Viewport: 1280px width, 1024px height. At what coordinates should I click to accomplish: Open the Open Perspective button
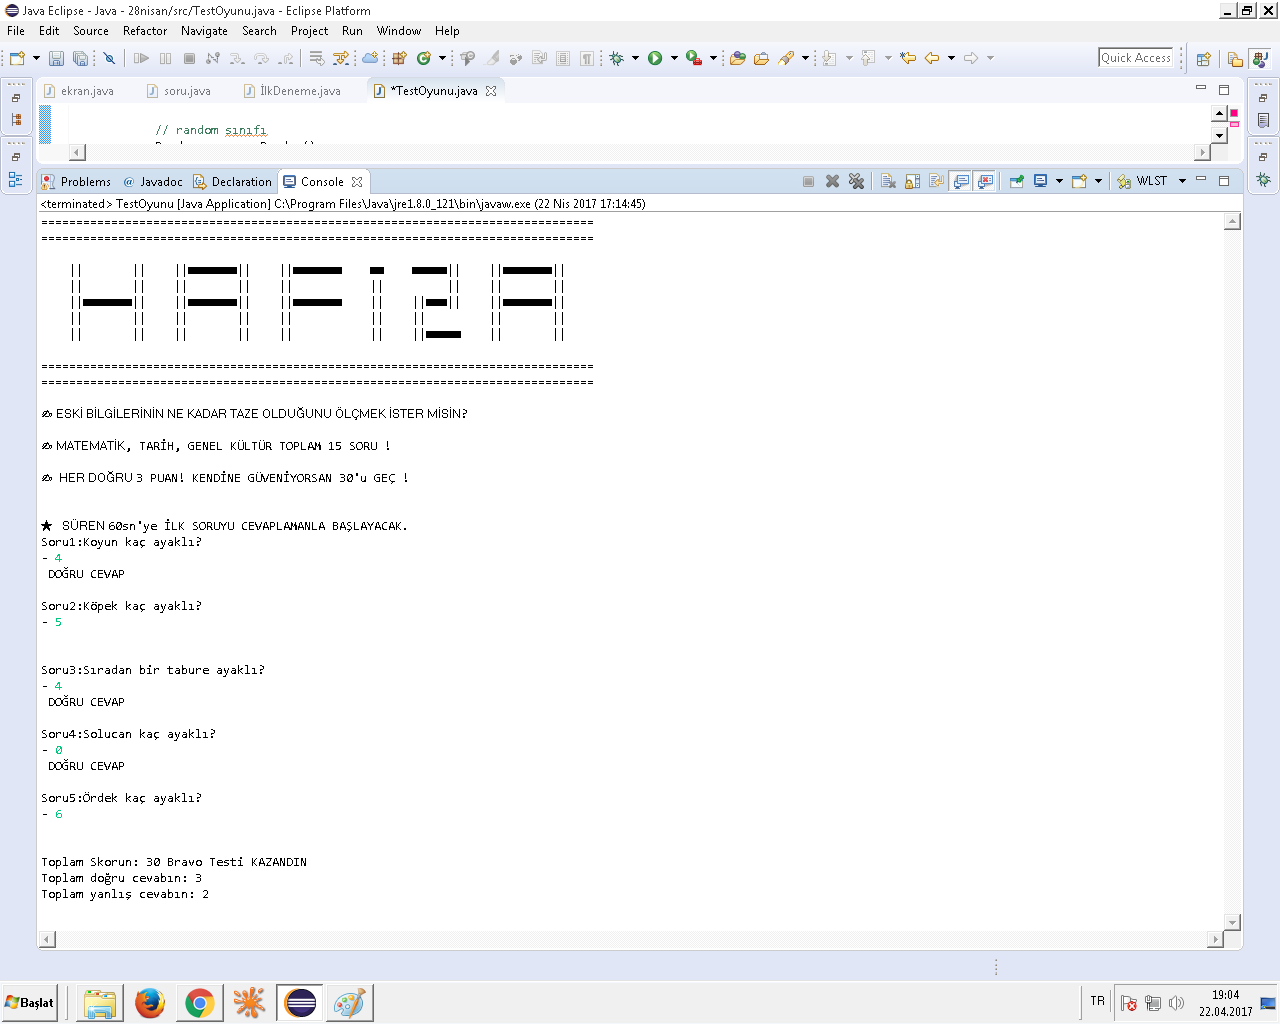coord(1204,58)
